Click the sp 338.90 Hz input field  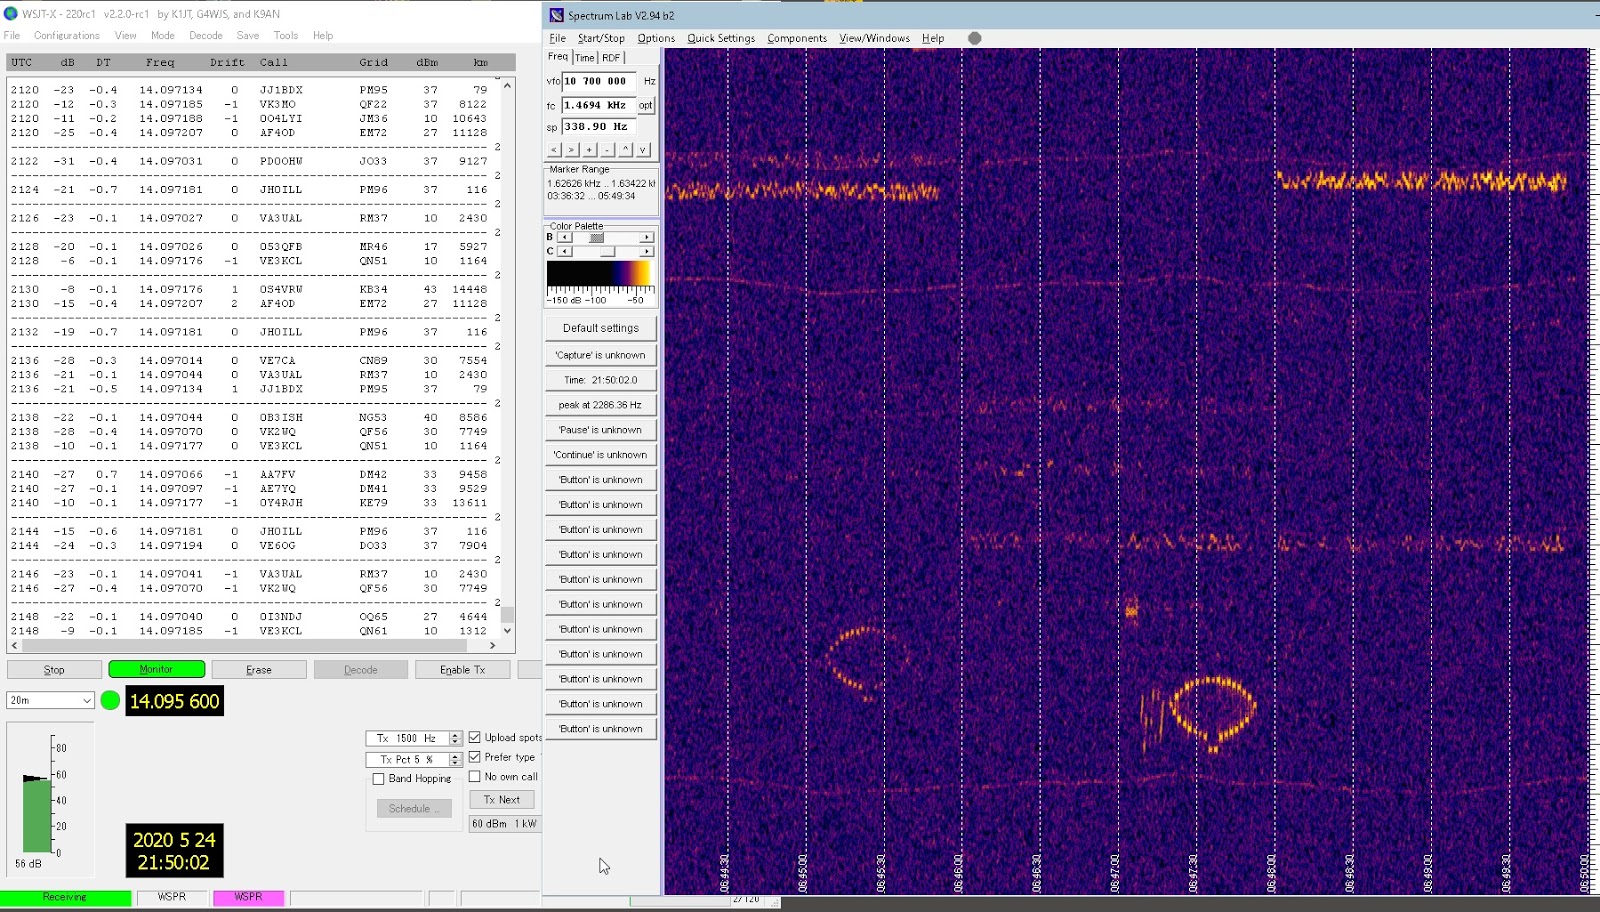(600, 127)
